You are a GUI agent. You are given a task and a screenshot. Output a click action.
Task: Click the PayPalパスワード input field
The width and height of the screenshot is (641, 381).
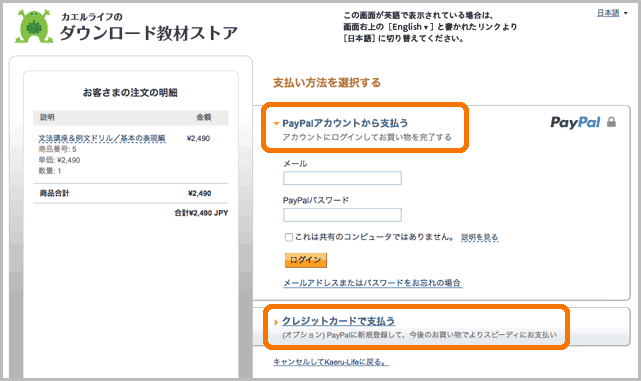point(342,215)
